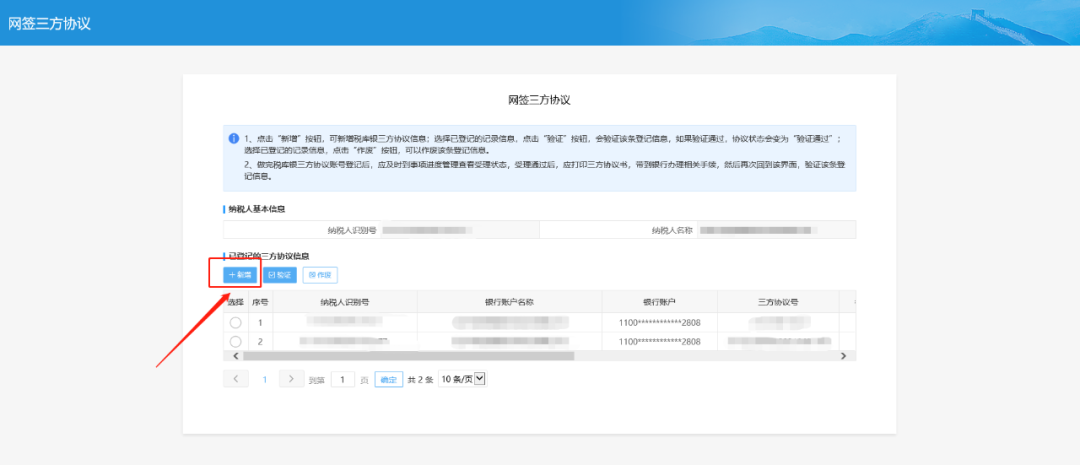
Task: Click the 纳税人识别号 column header
Action: point(345,302)
